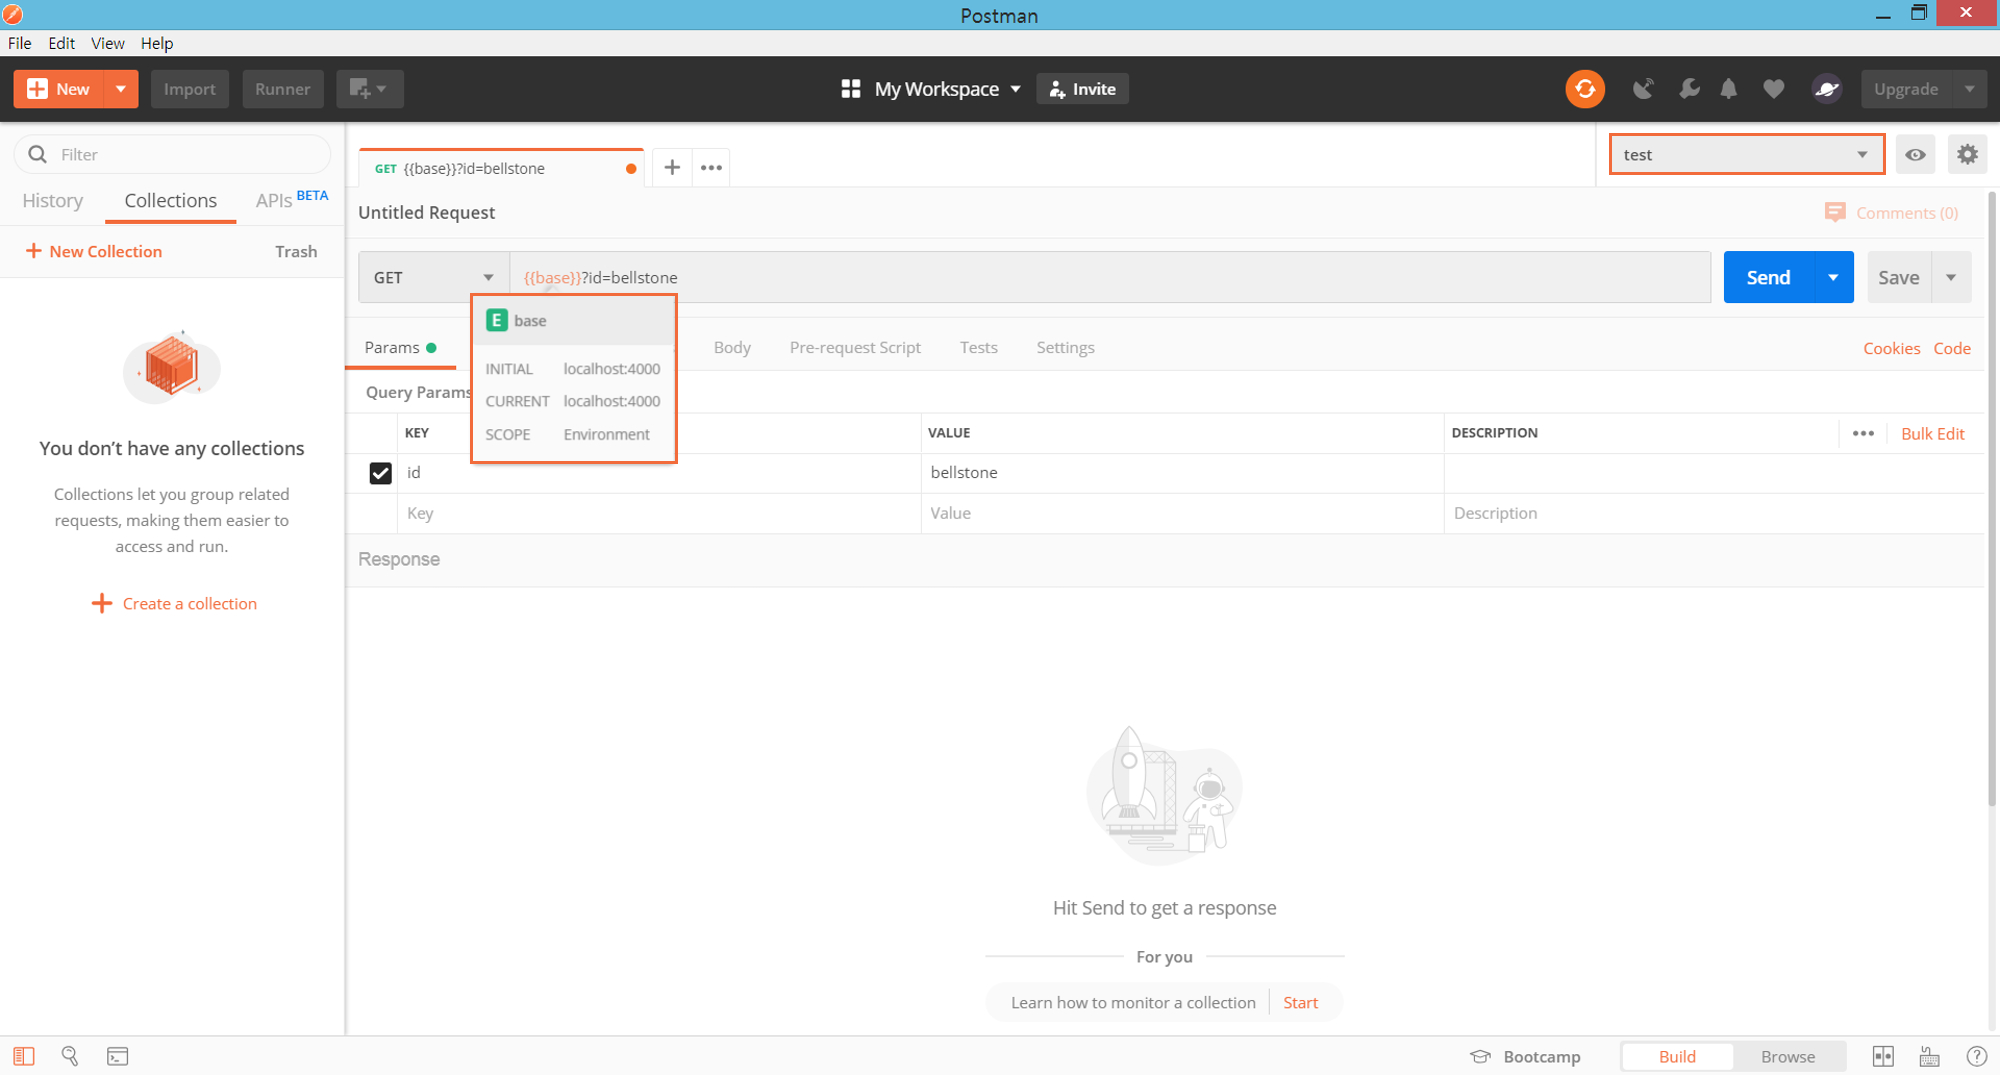
Task: Open the Runner button
Action: coord(282,89)
